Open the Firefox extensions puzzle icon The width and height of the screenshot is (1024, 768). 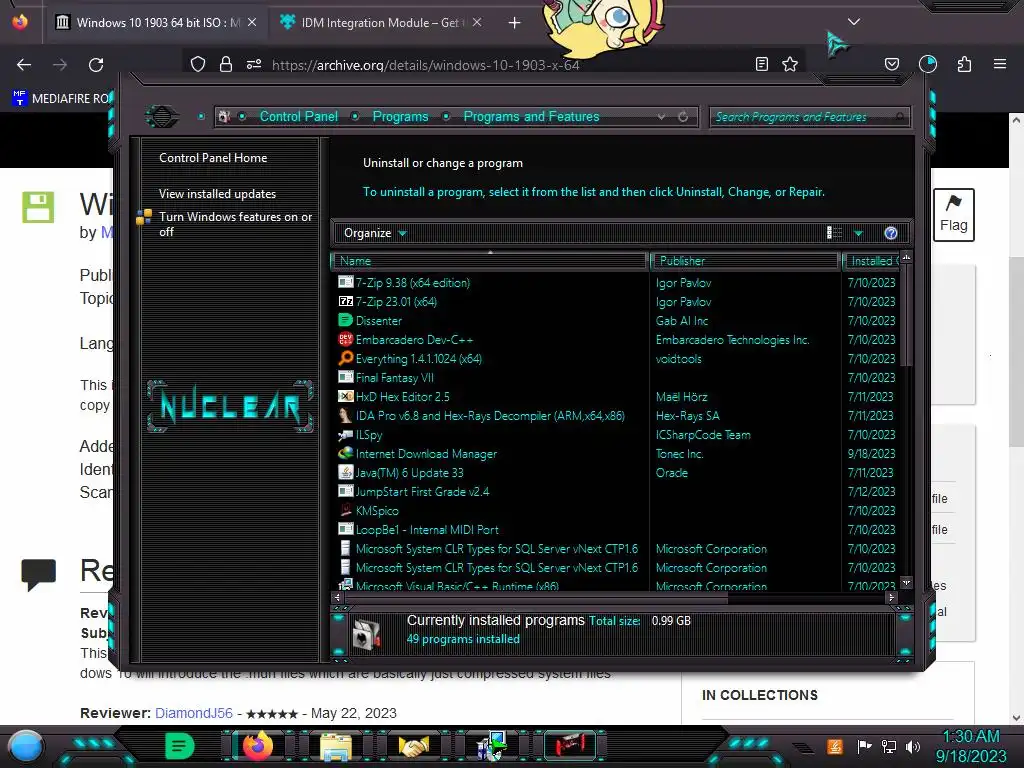click(964, 64)
